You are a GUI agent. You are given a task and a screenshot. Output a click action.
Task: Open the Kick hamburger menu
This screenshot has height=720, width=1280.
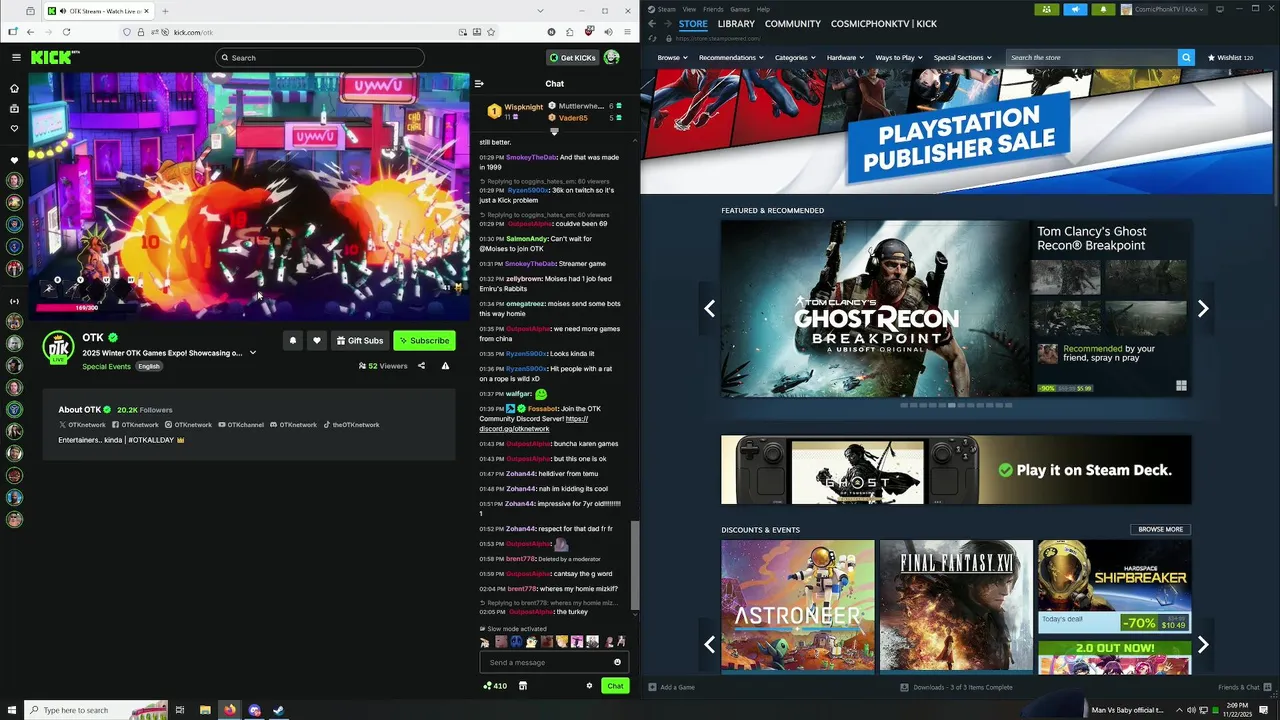coord(16,57)
